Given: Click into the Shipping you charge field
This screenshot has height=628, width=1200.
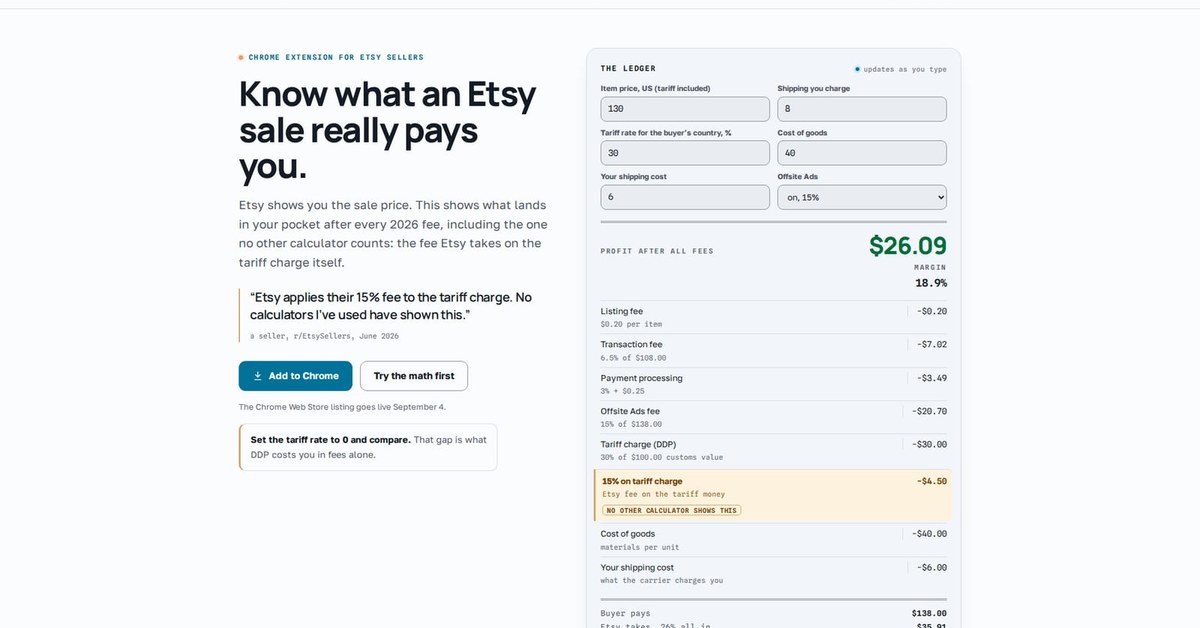Looking at the screenshot, I should coord(862,109).
